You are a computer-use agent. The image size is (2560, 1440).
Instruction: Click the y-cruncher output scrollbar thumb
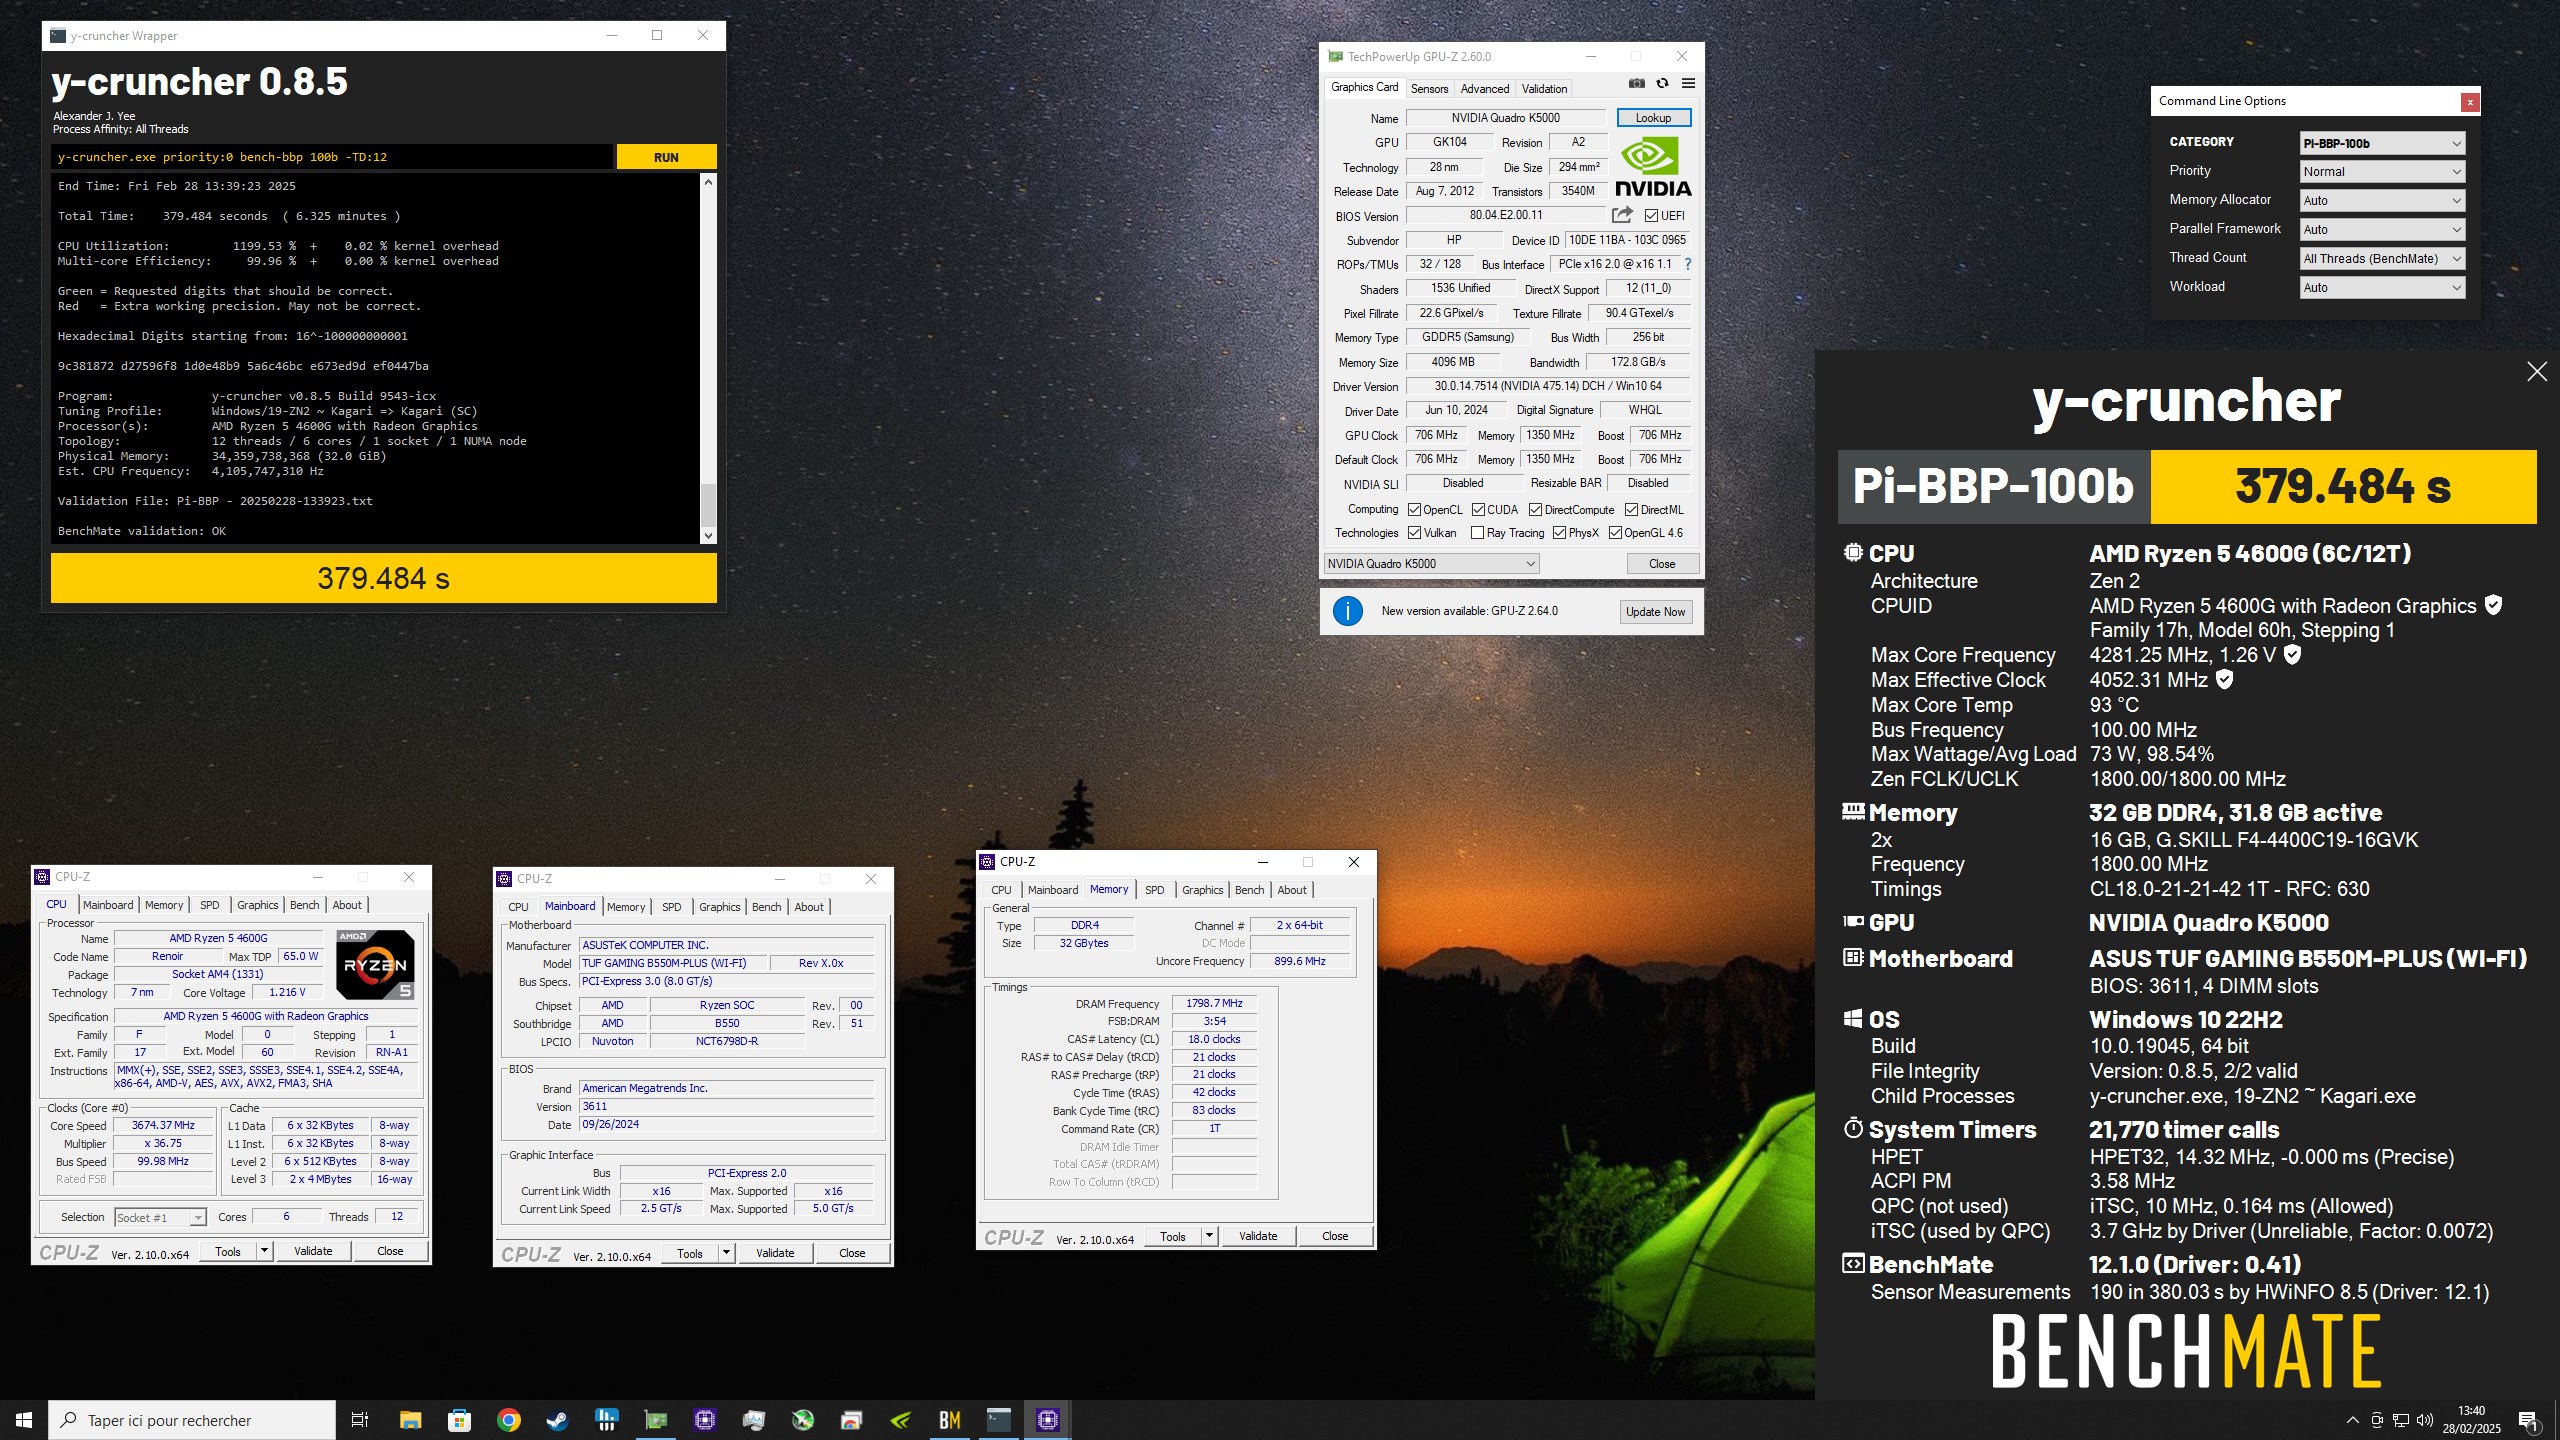(x=708, y=505)
